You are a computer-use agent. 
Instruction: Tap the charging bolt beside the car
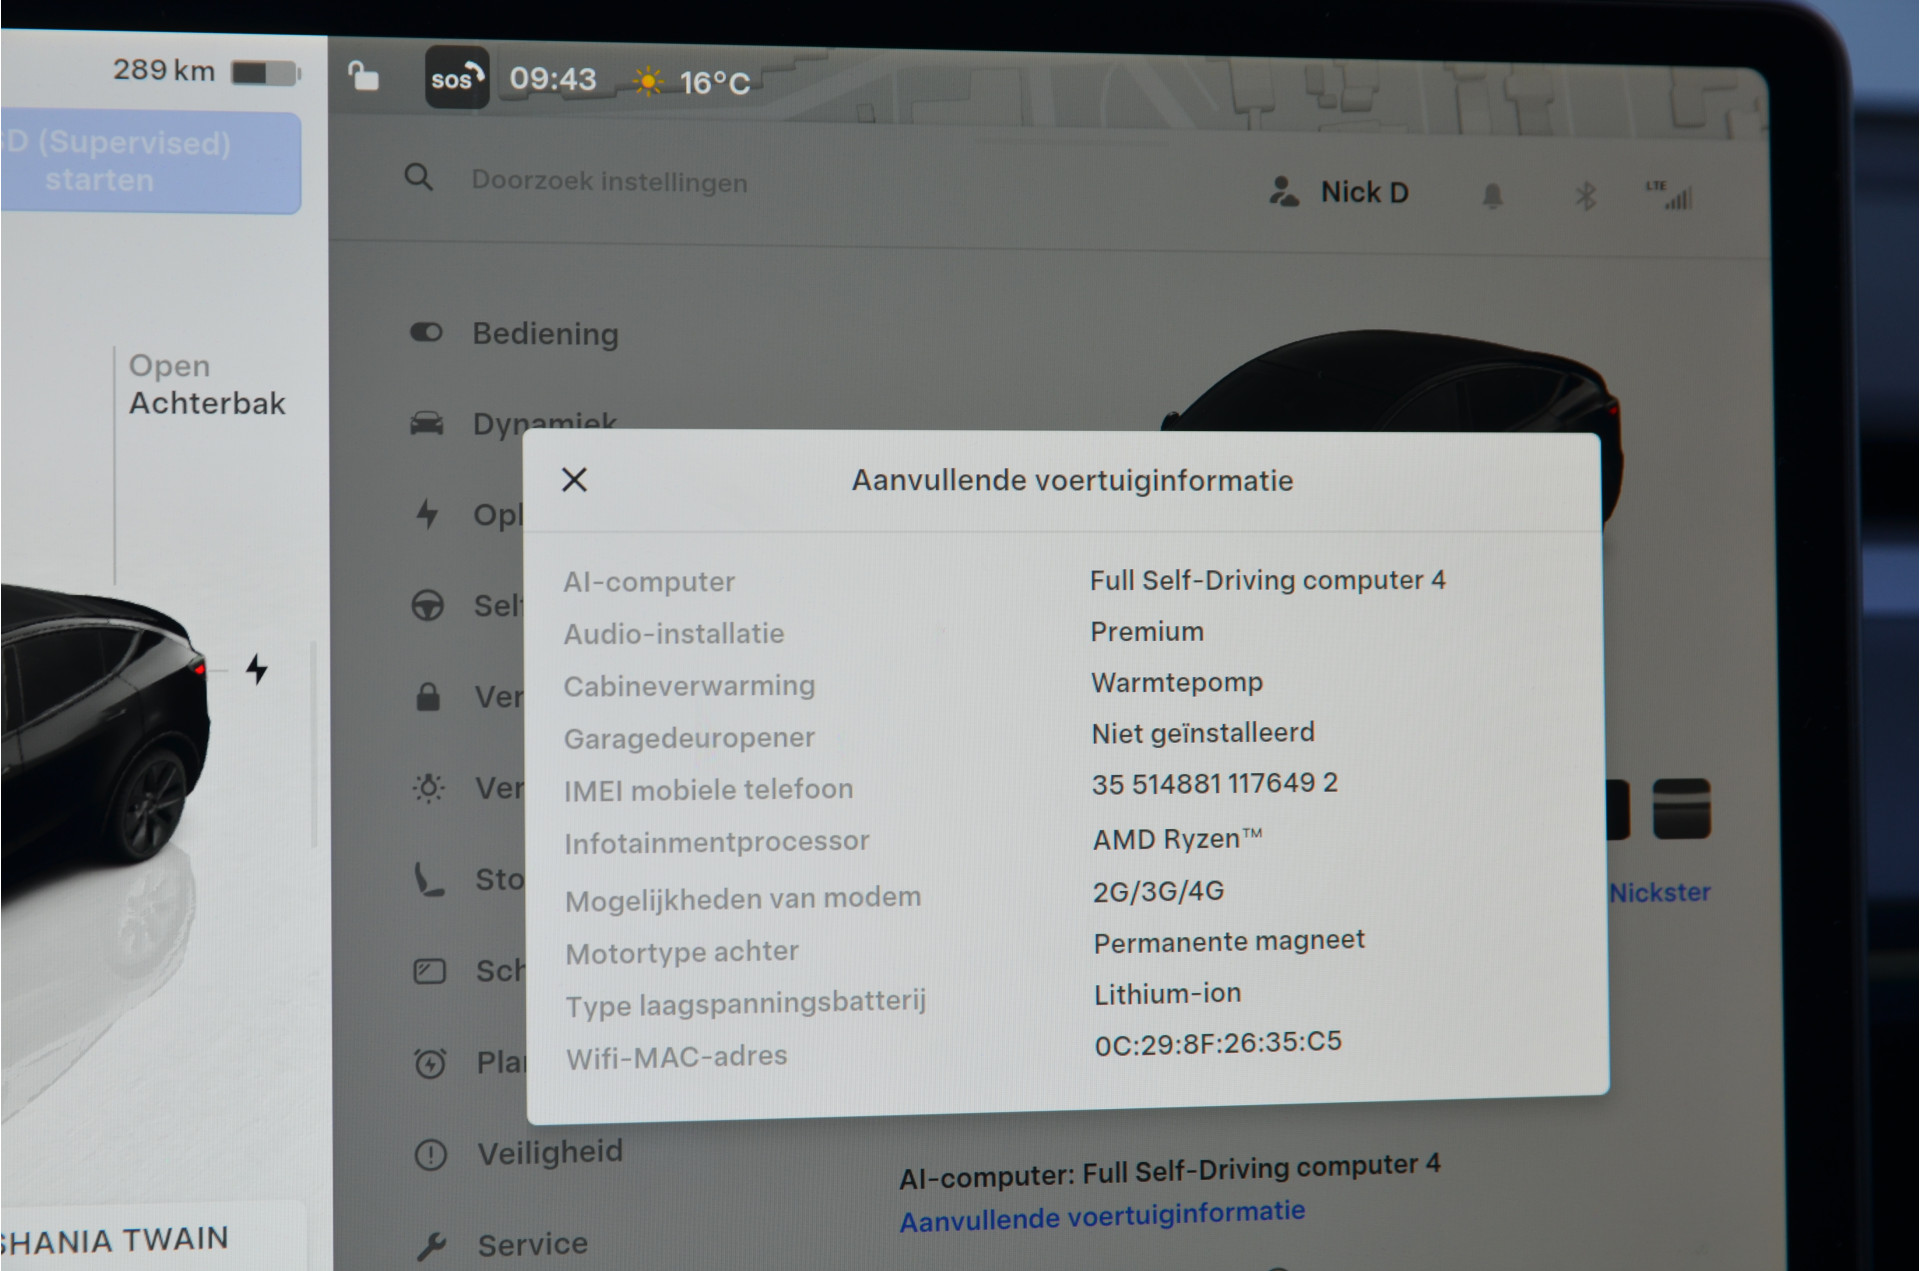click(257, 669)
